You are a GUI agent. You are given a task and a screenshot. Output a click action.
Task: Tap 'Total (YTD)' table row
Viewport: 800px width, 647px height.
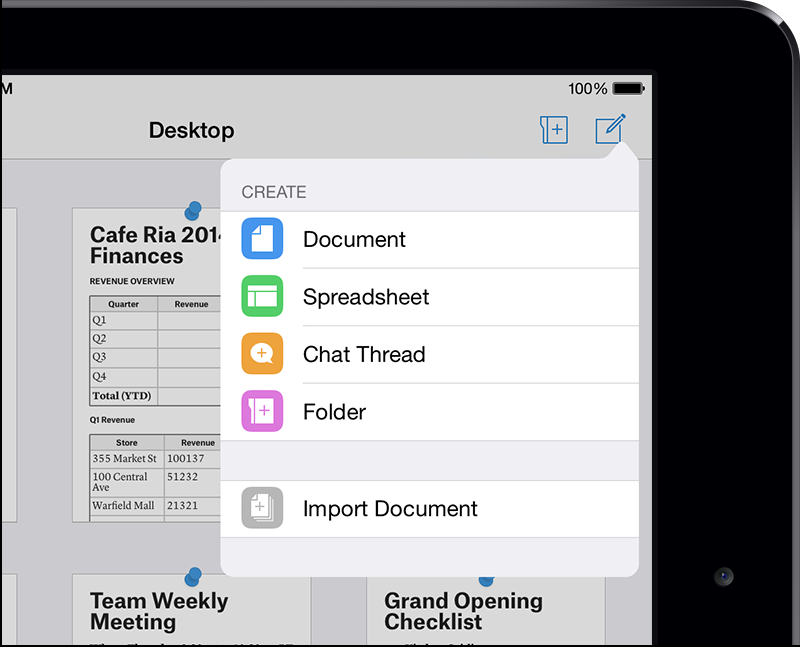point(155,396)
